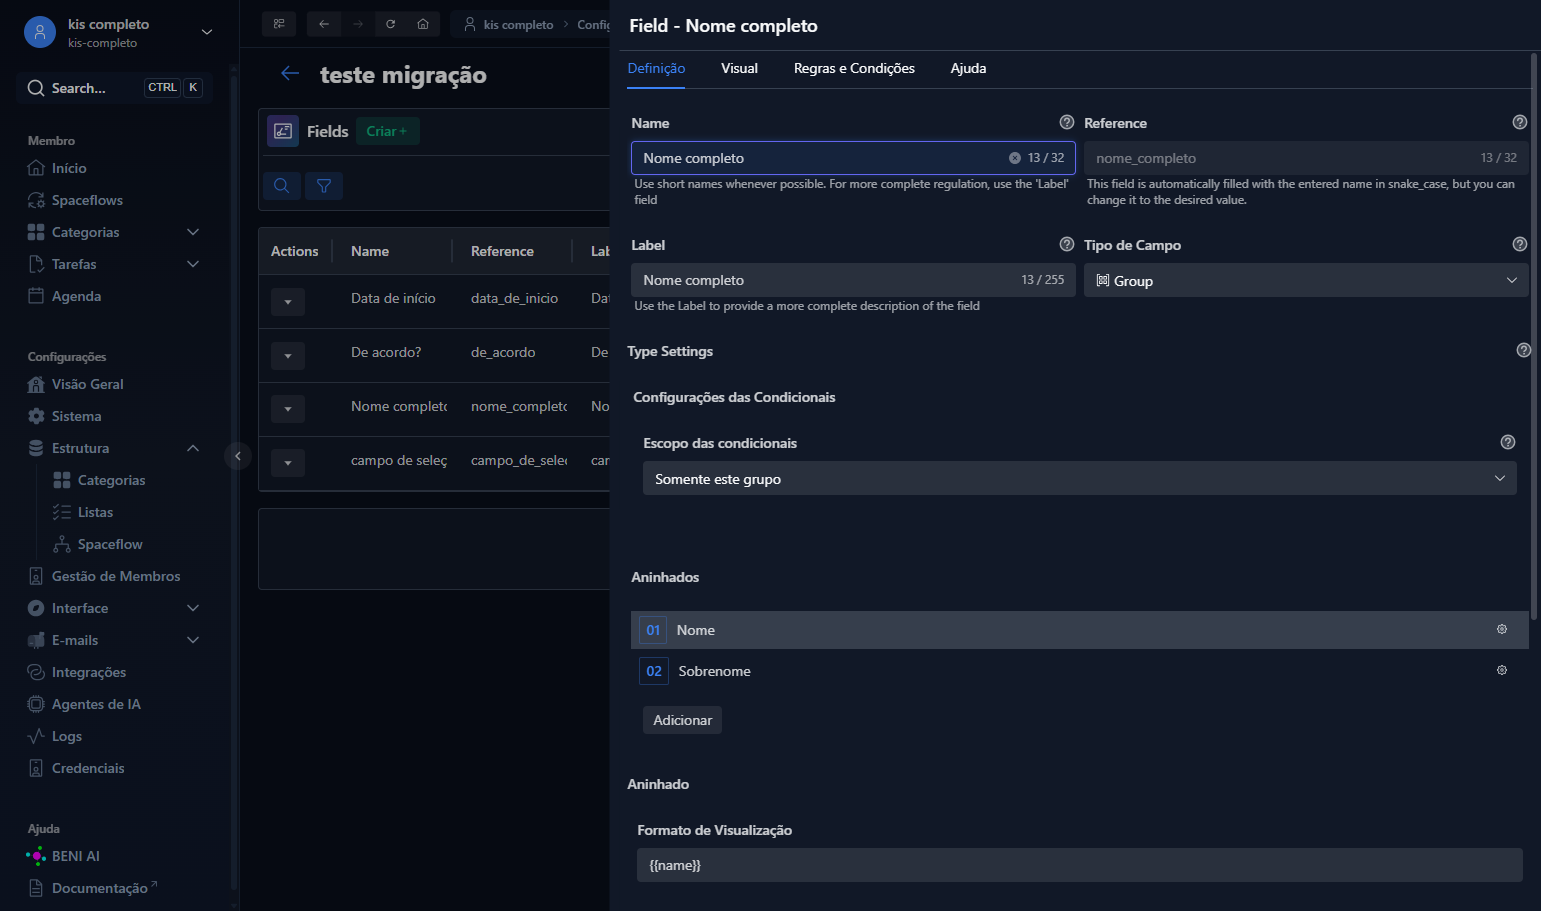
Task: Open the filter funnel in Fields panel
Action: pos(324,186)
